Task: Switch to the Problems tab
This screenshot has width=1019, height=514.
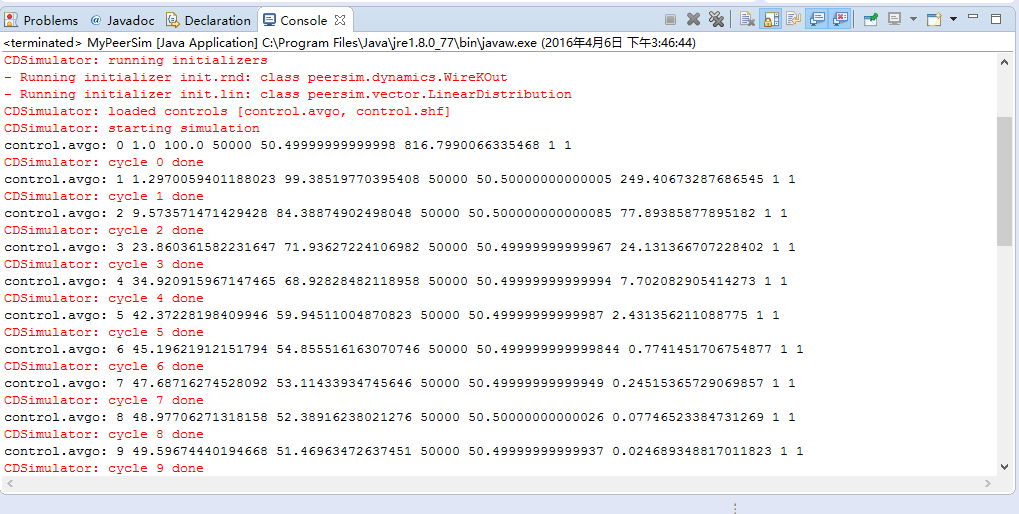Action: pyautogui.click(x=41, y=20)
